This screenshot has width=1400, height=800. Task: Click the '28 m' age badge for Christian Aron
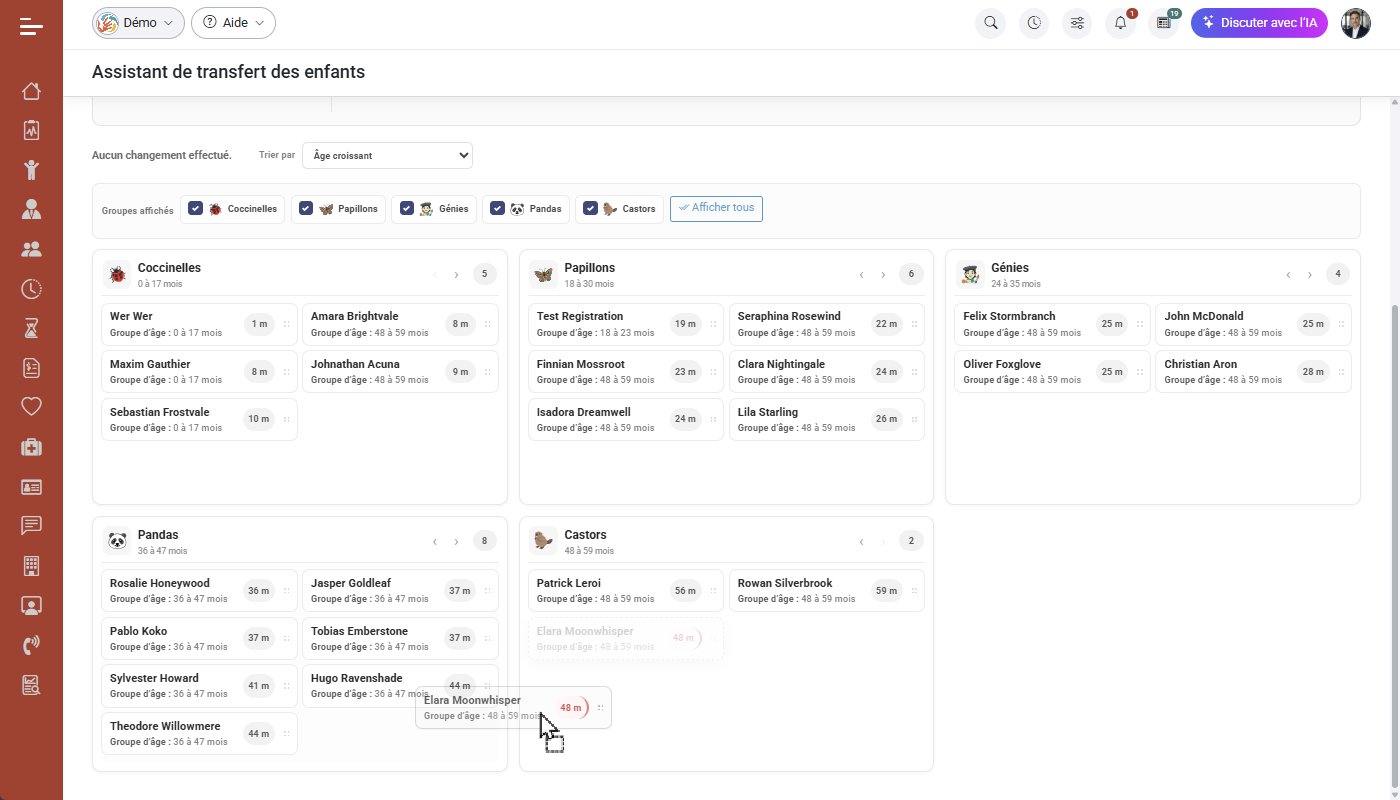[1313, 372]
